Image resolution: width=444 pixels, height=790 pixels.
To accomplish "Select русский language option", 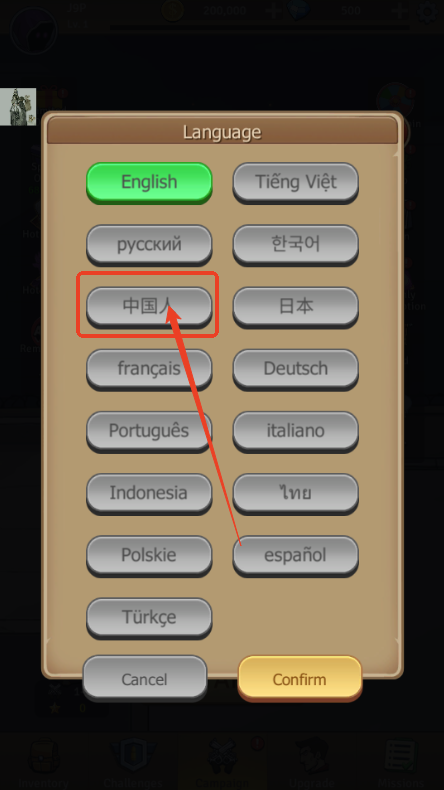I will click(x=149, y=244).
